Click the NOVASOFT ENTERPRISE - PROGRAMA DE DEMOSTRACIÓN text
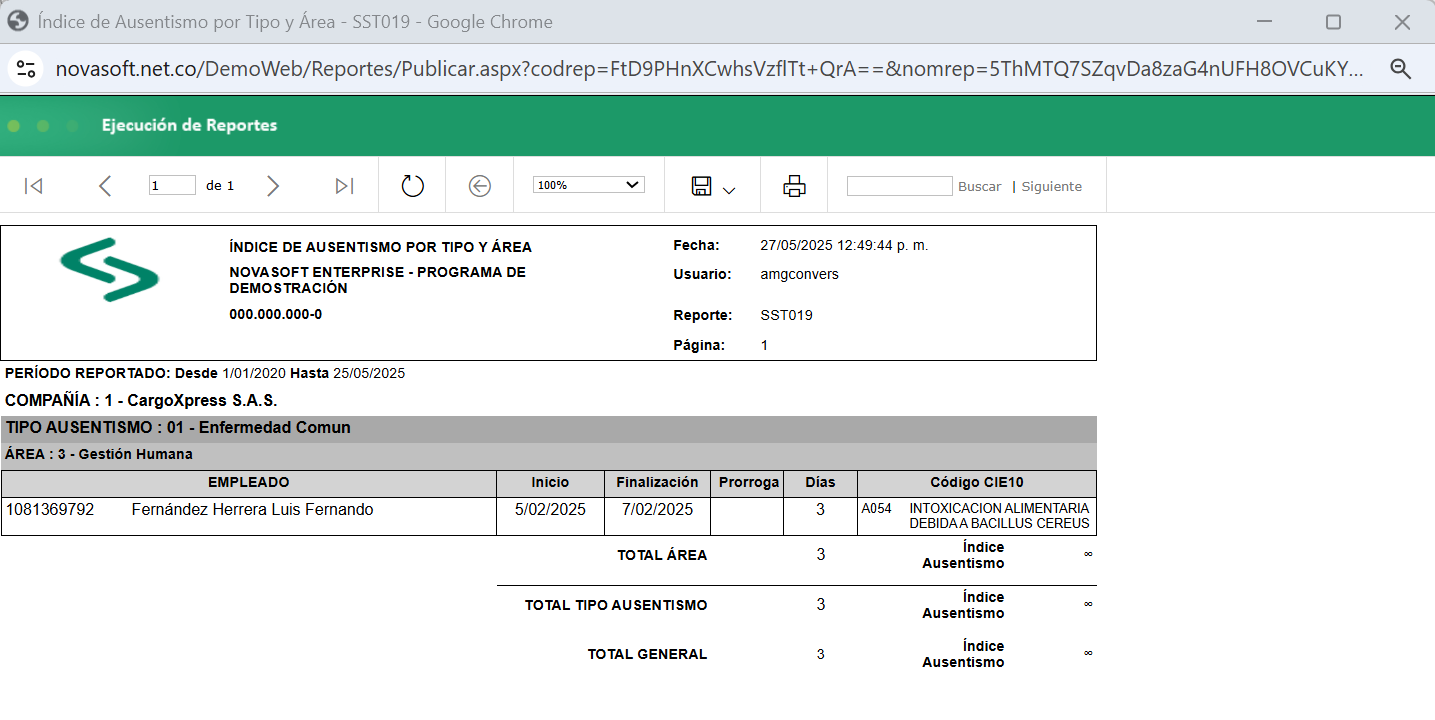This screenshot has width=1435, height=720. pyautogui.click(x=377, y=280)
